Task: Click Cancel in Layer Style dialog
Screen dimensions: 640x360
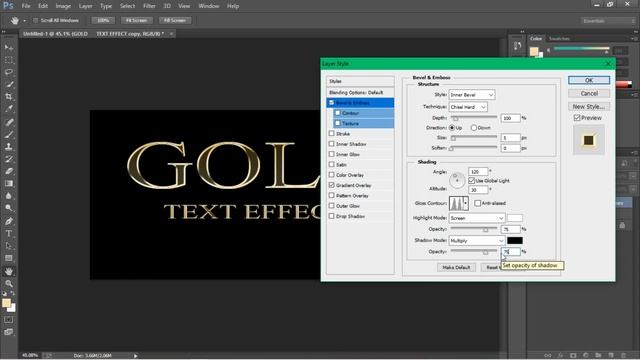Action: tap(589, 93)
